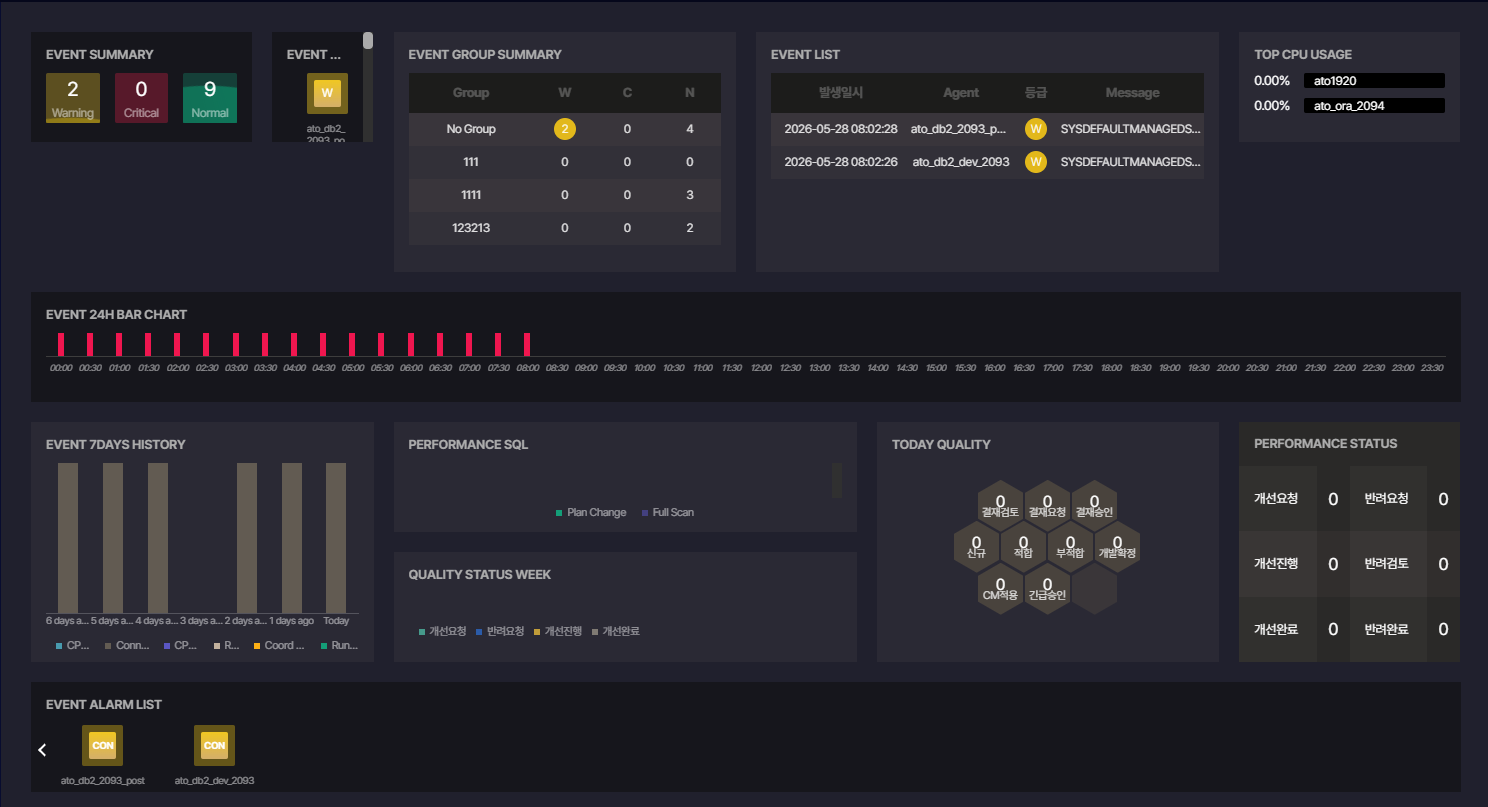The height and width of the screenshot is (807, 1488).
Task: Click W grade badge for 08:02:28 event
Action: click(1036, 129)
